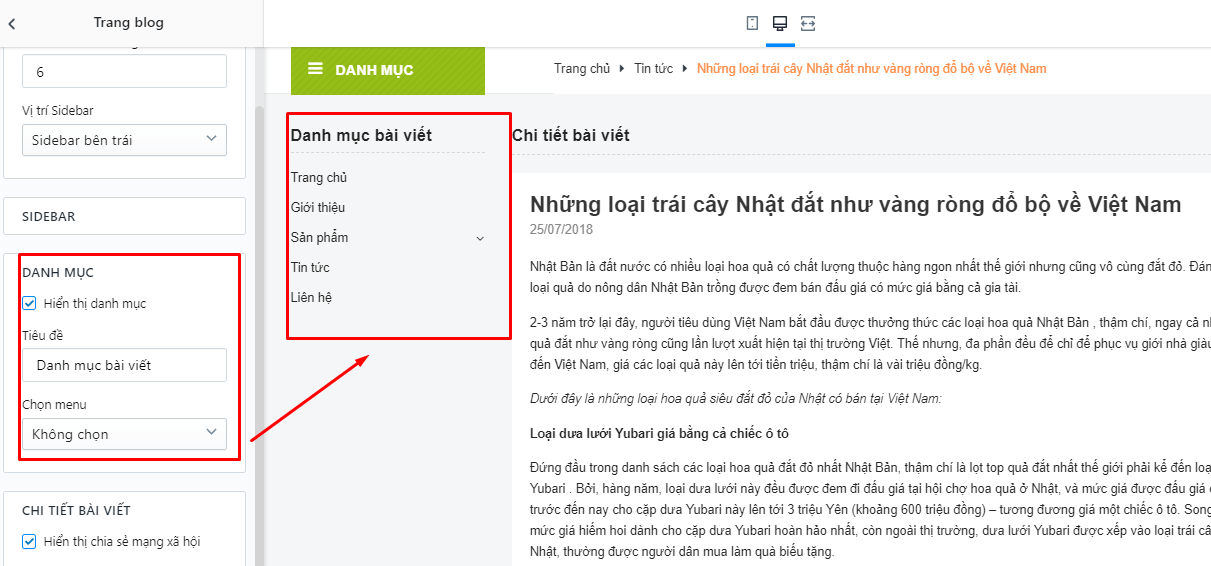Click the article date 25/07/2018
The height and width of the screenshot is (566, 1211).
point(562,229)
